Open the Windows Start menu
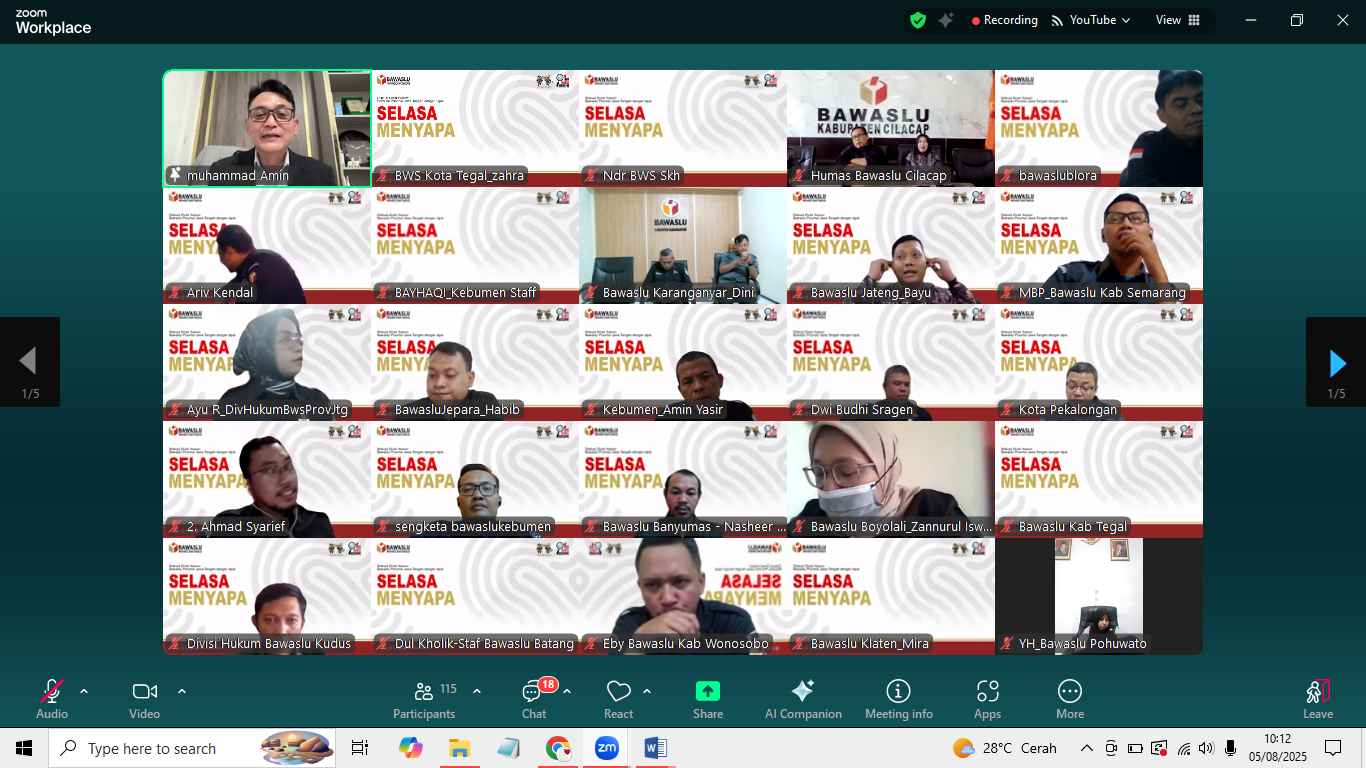Screen dimensions: 1366x768 [22, 747]
